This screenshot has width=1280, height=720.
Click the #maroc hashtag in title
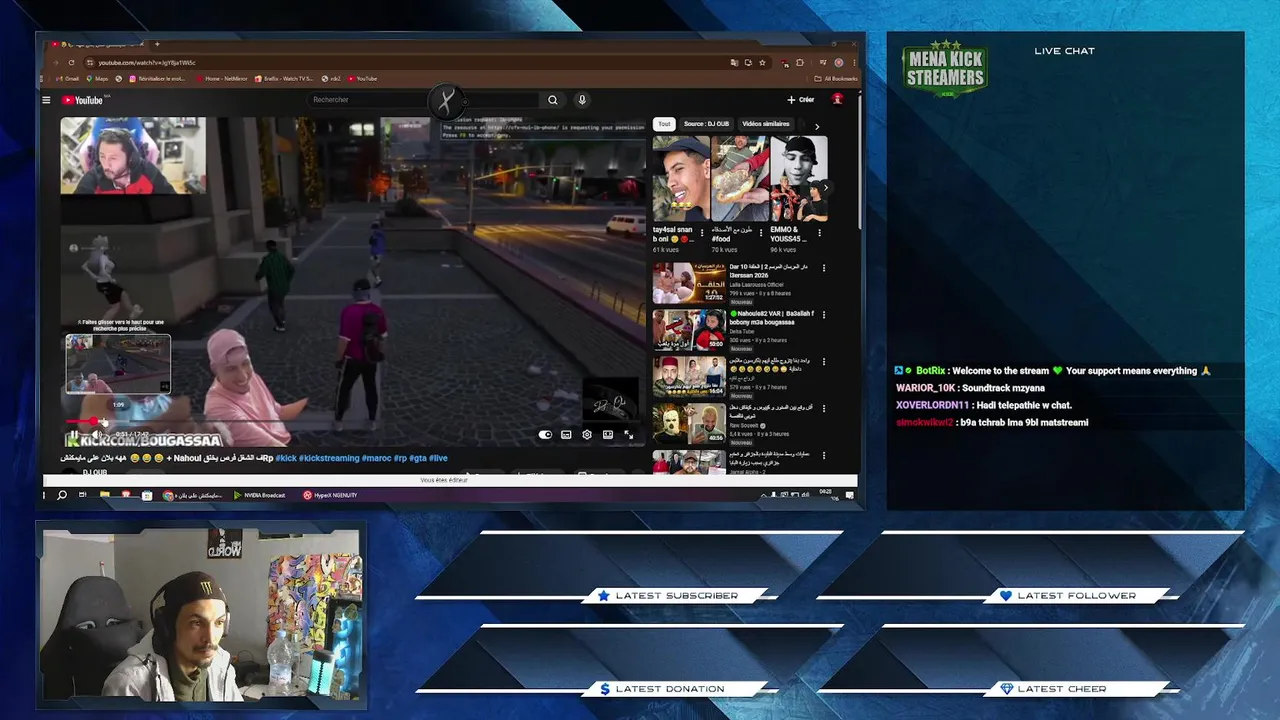375,458
